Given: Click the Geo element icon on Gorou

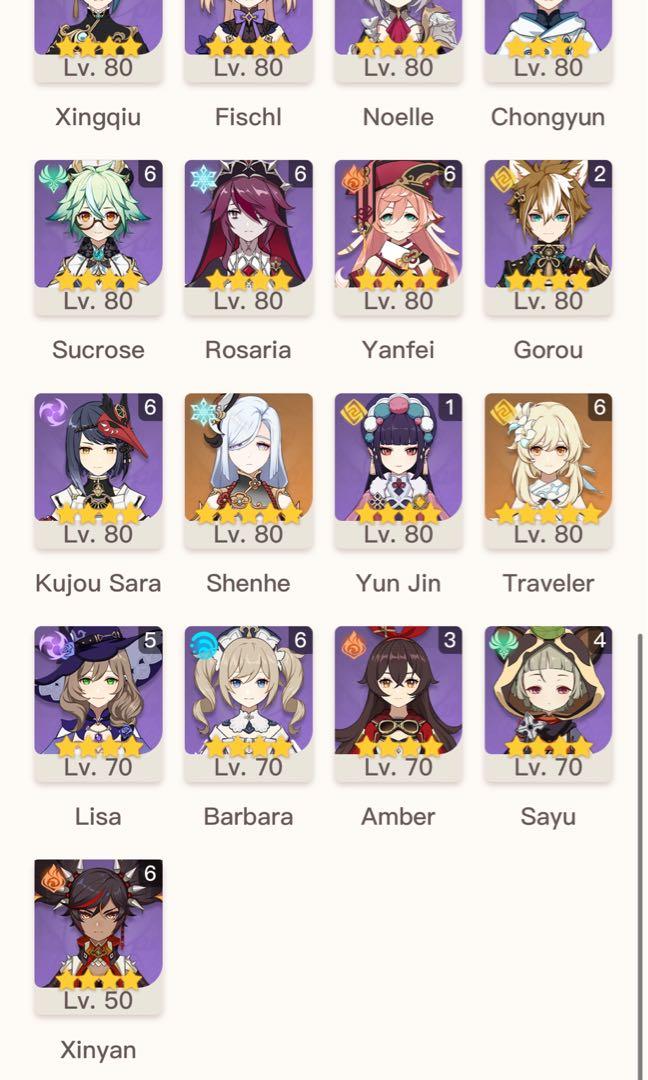Looking at the screenshot, I should point(505,180).
